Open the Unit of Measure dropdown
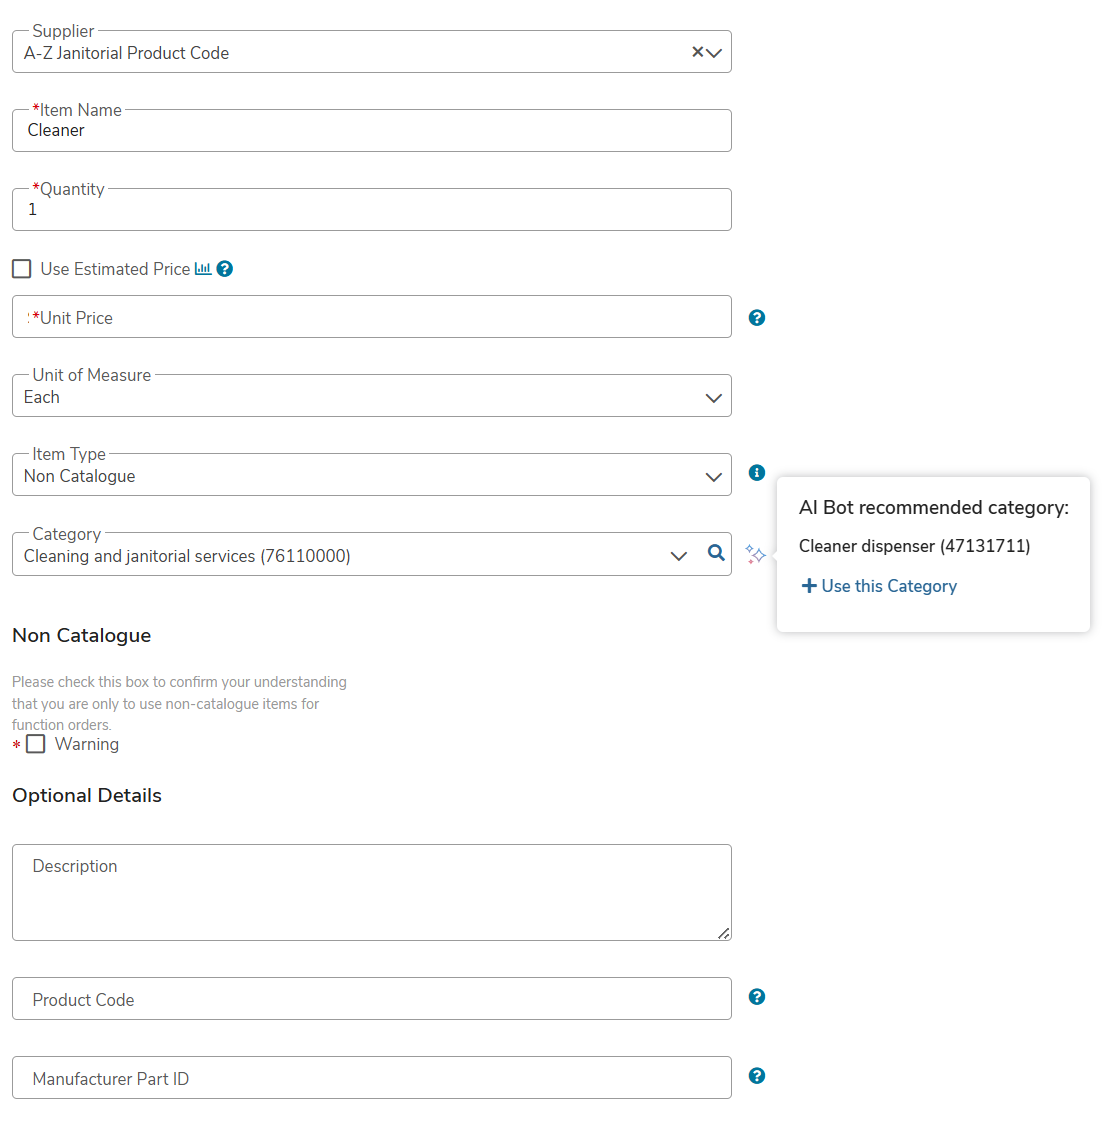 tap(713, 397)
